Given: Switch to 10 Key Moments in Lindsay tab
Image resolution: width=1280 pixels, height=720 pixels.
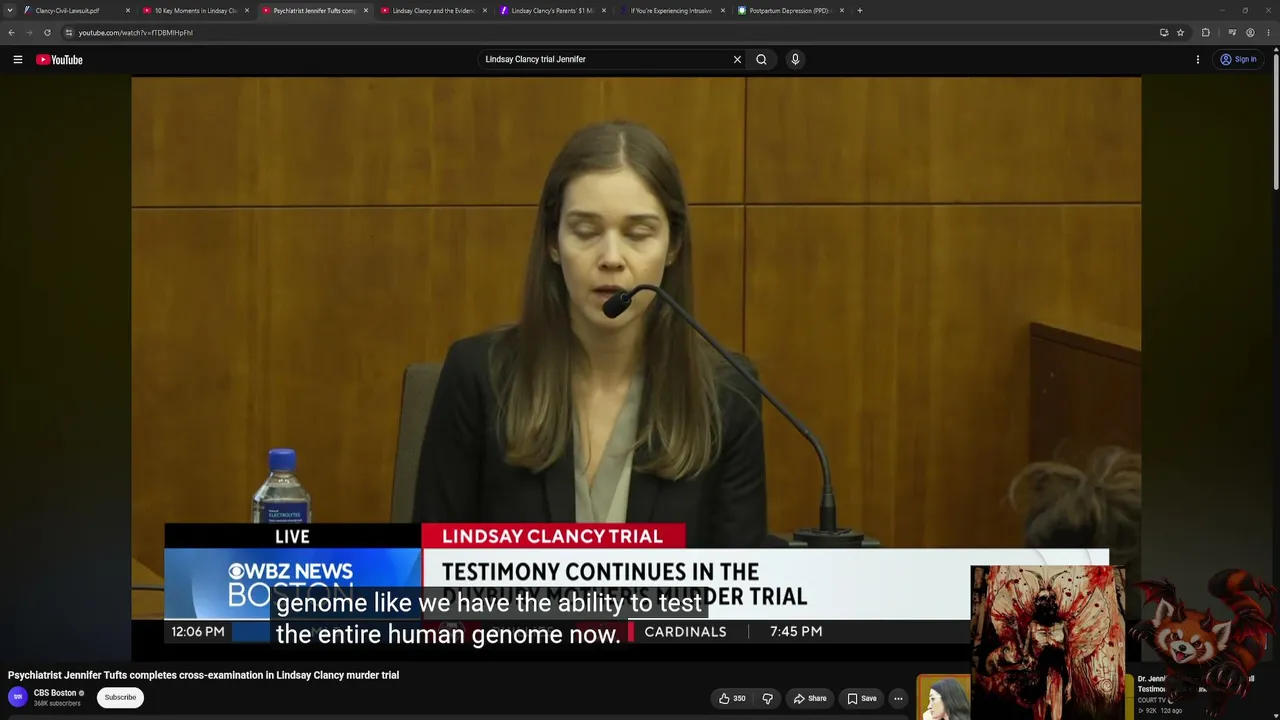Looking at the screenshot, I should click(x=196, y=11).
